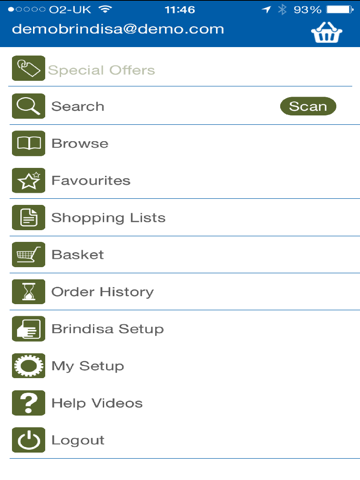Viewport: 360px width, 480px height.
Task: Tap the Basket trolley icon
Action: tap(28, 254)
